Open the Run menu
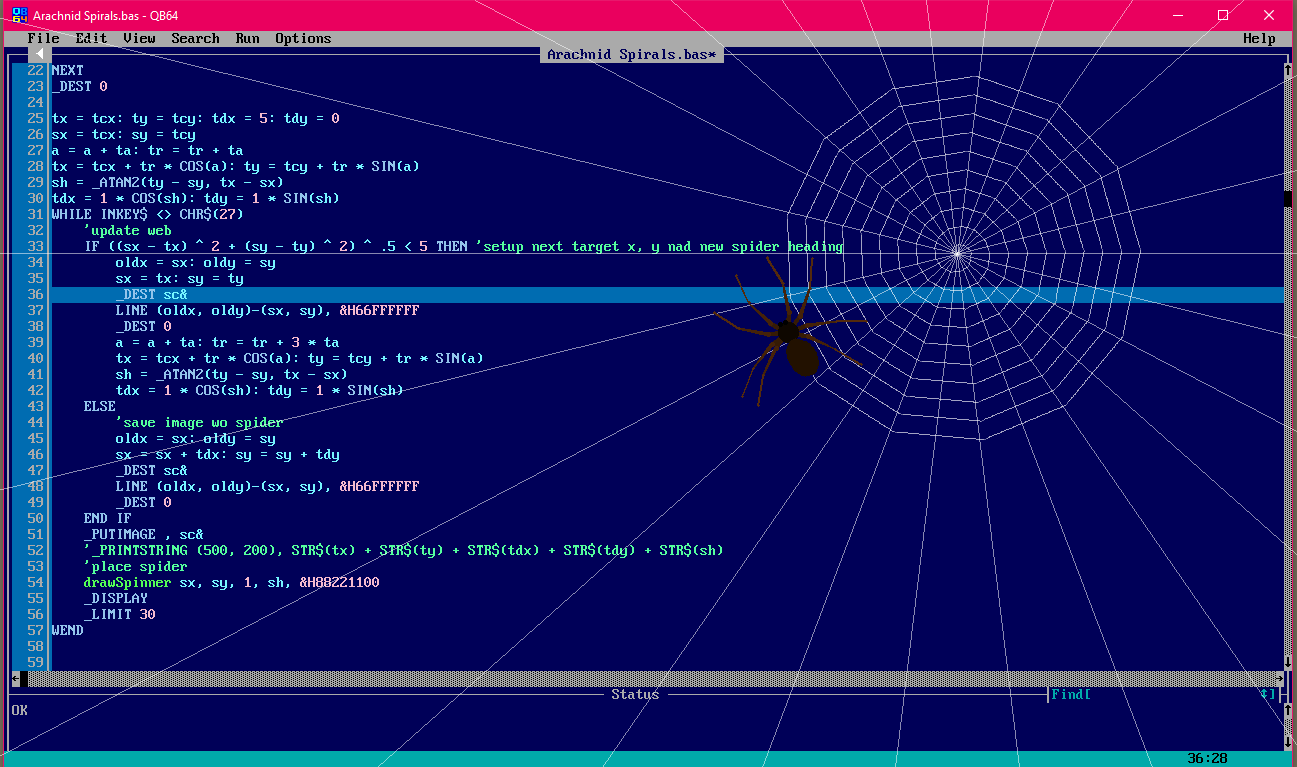 tap(247, 38)
